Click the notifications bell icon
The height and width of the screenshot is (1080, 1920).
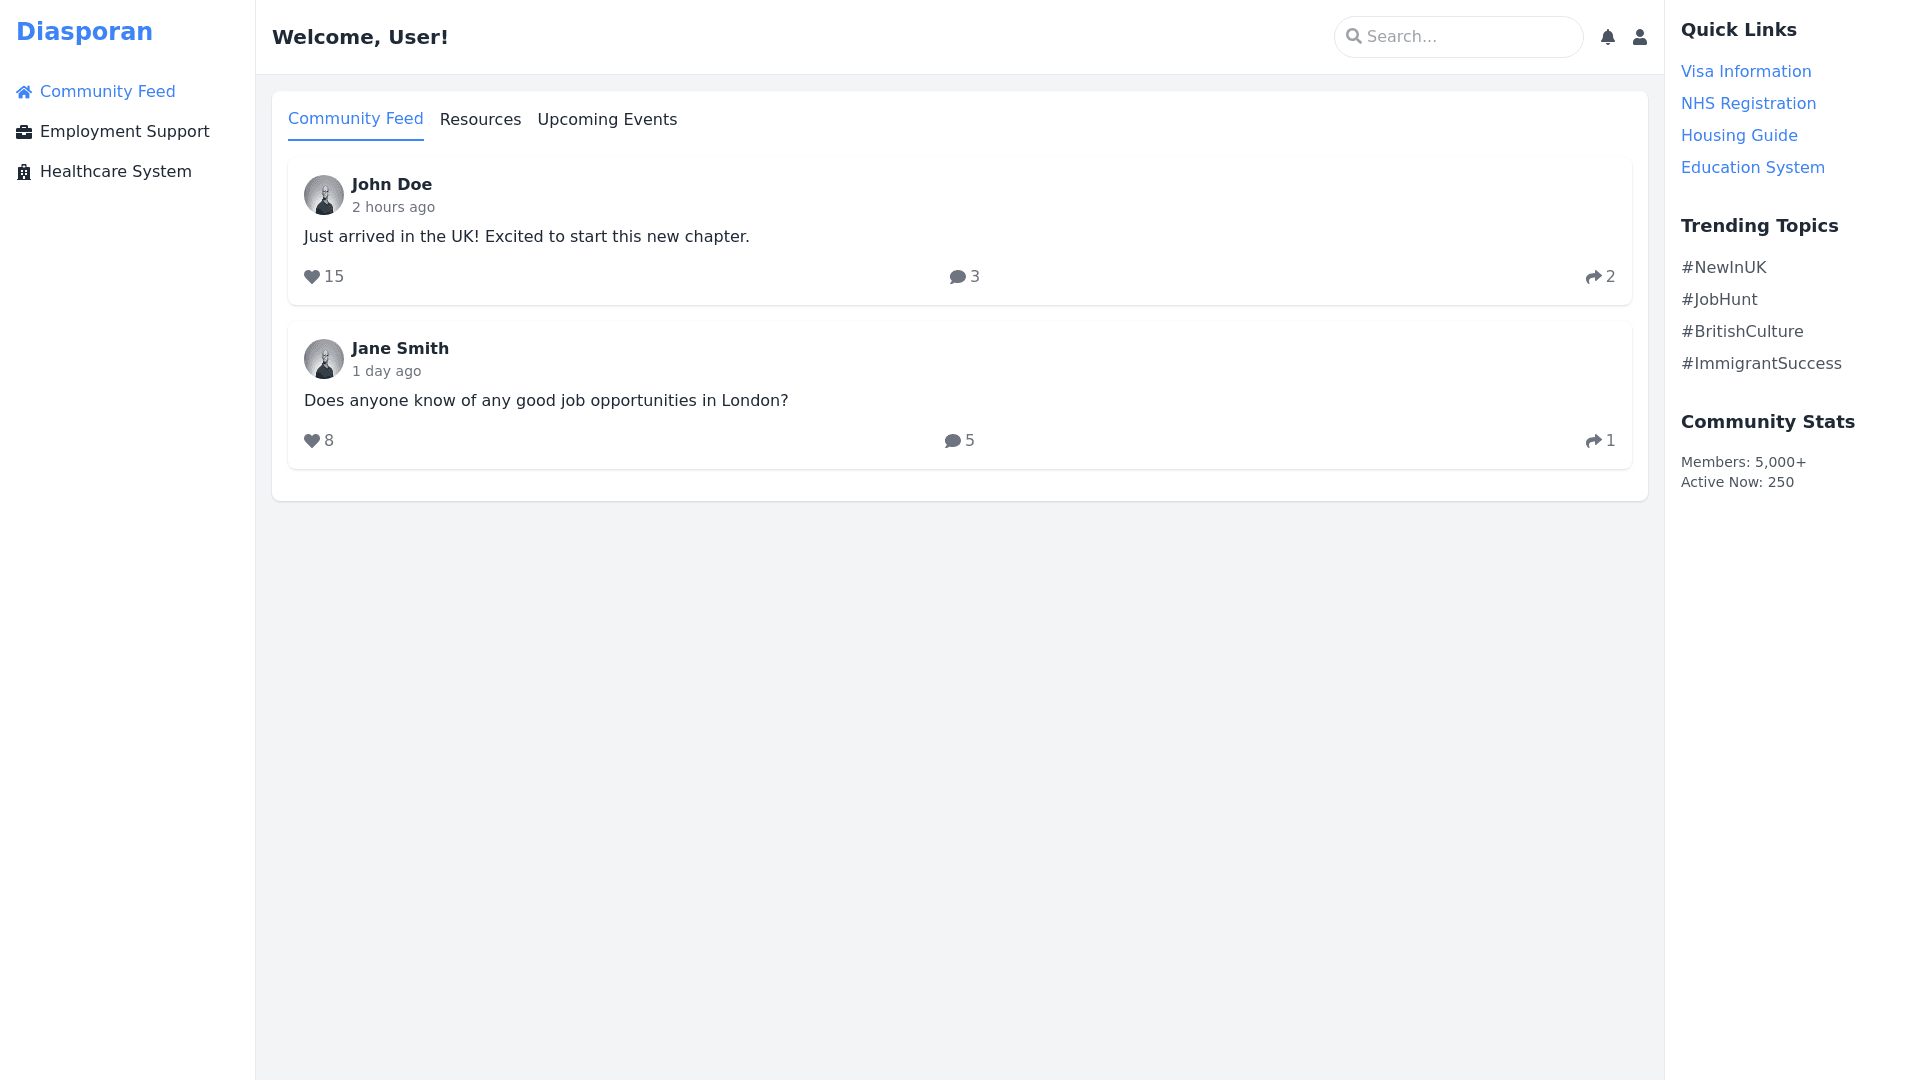tap(1608, 37)
